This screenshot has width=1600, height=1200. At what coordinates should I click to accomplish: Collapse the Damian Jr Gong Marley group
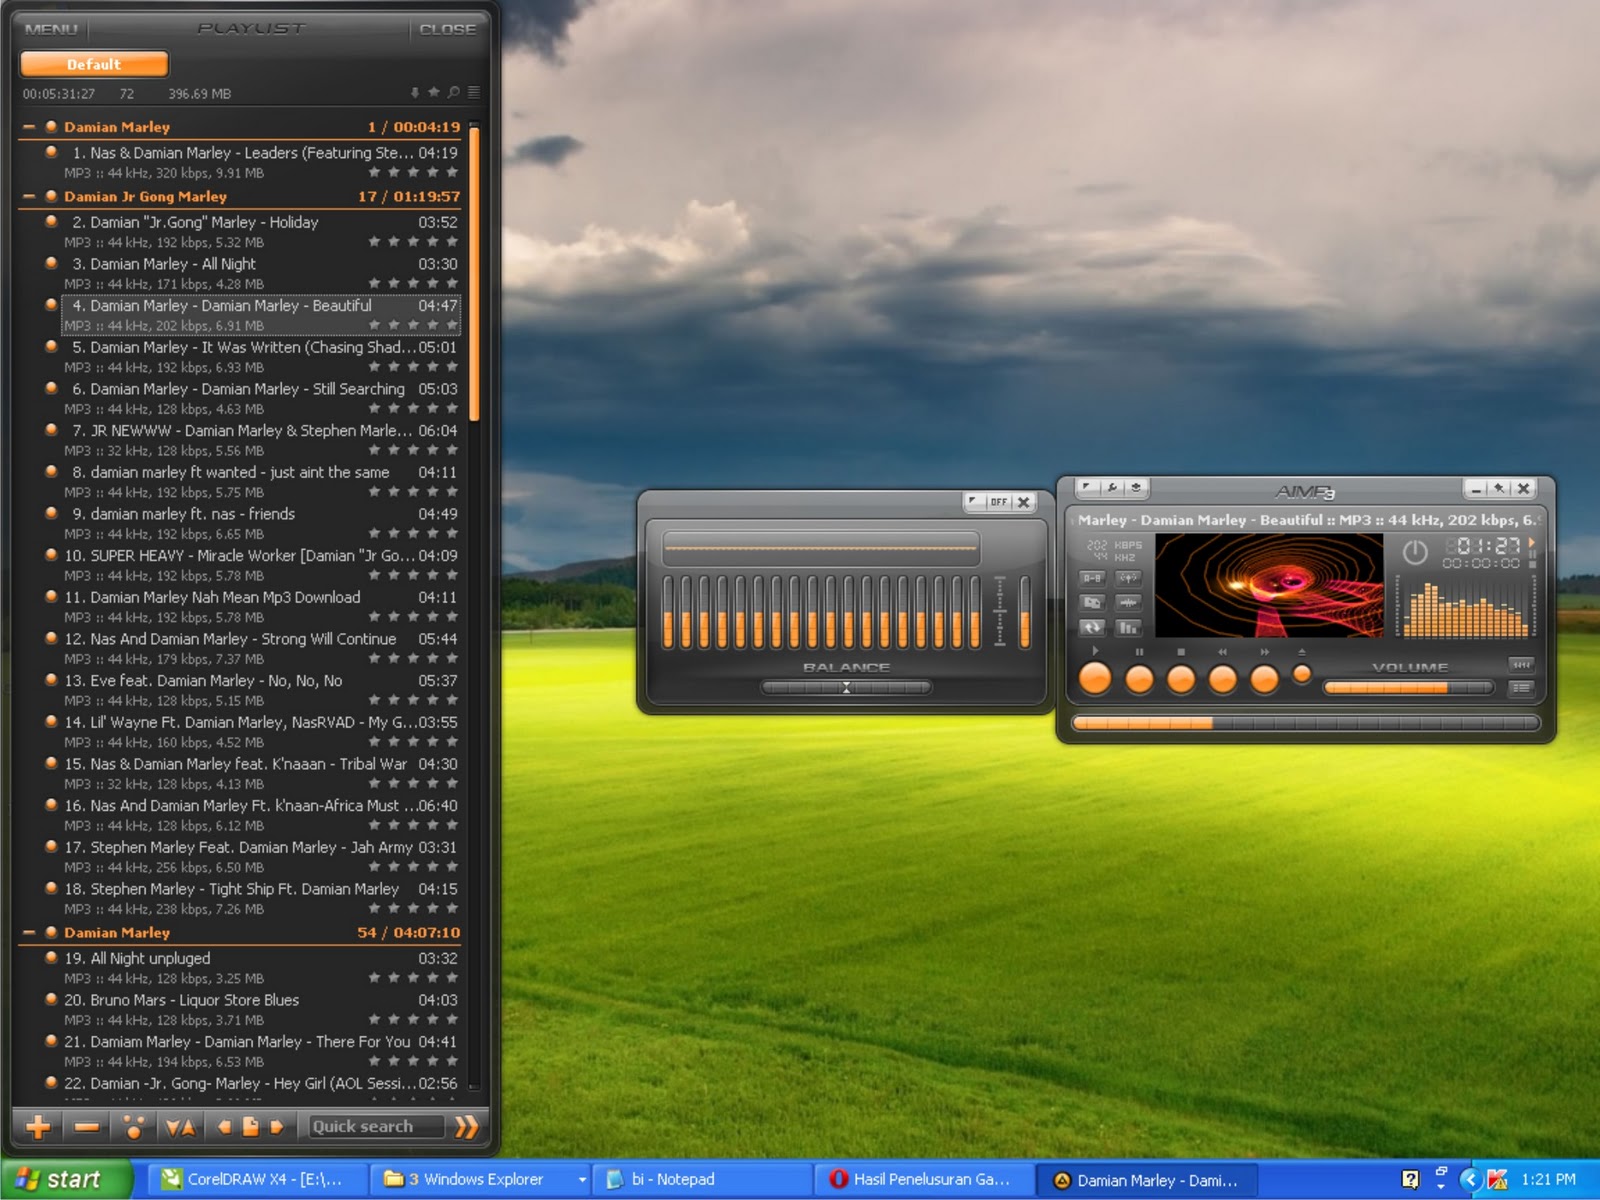(x=28, y=197)
